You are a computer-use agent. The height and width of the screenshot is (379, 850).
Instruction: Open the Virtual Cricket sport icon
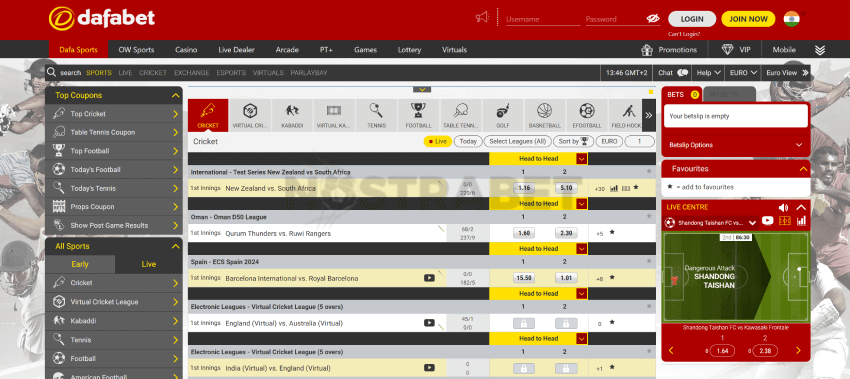tap(250, 115)
